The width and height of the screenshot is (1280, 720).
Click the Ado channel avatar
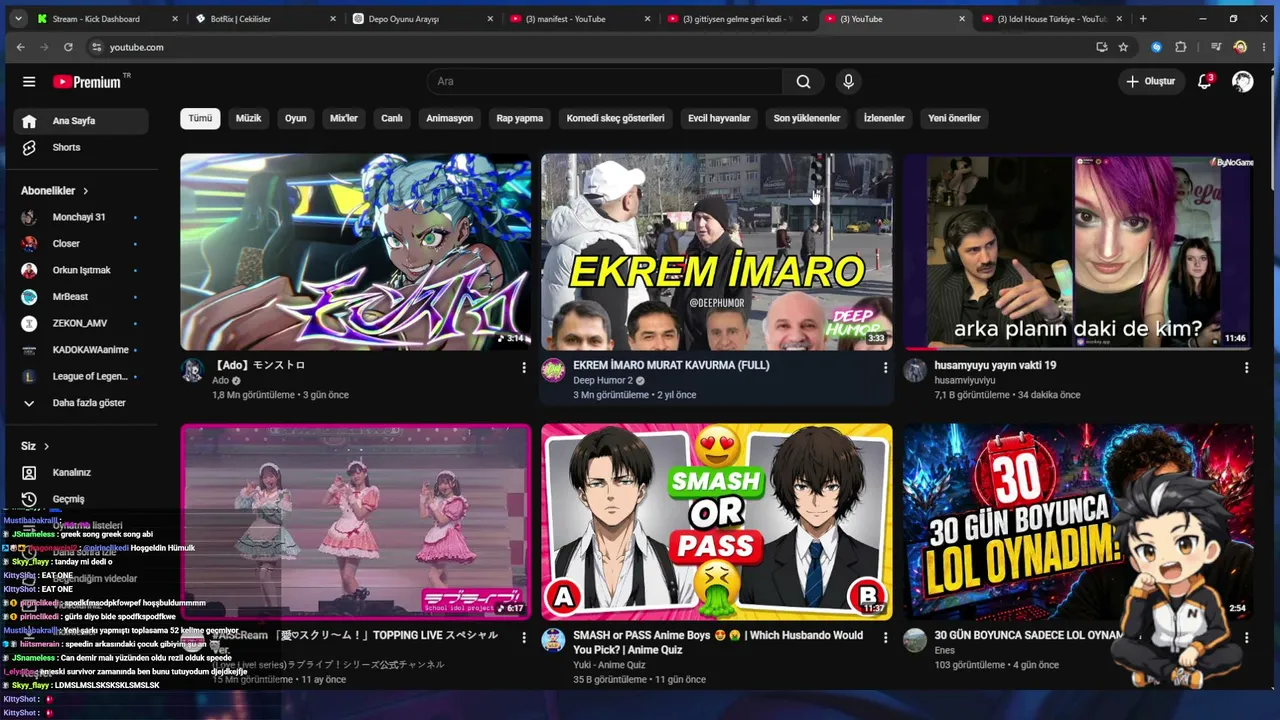[x=192, y=371]
